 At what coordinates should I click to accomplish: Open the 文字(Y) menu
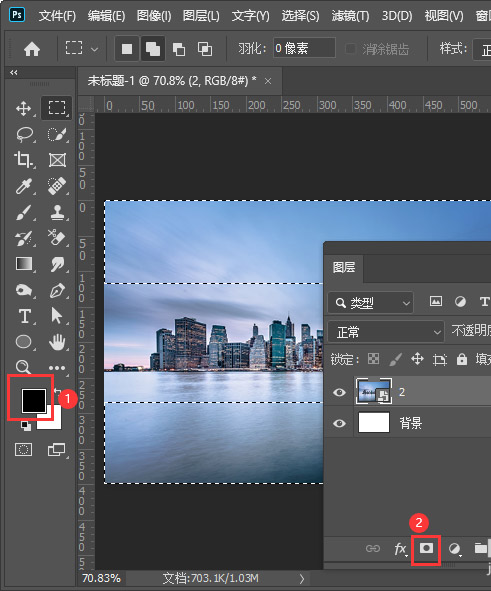click(x=251, y=16)
